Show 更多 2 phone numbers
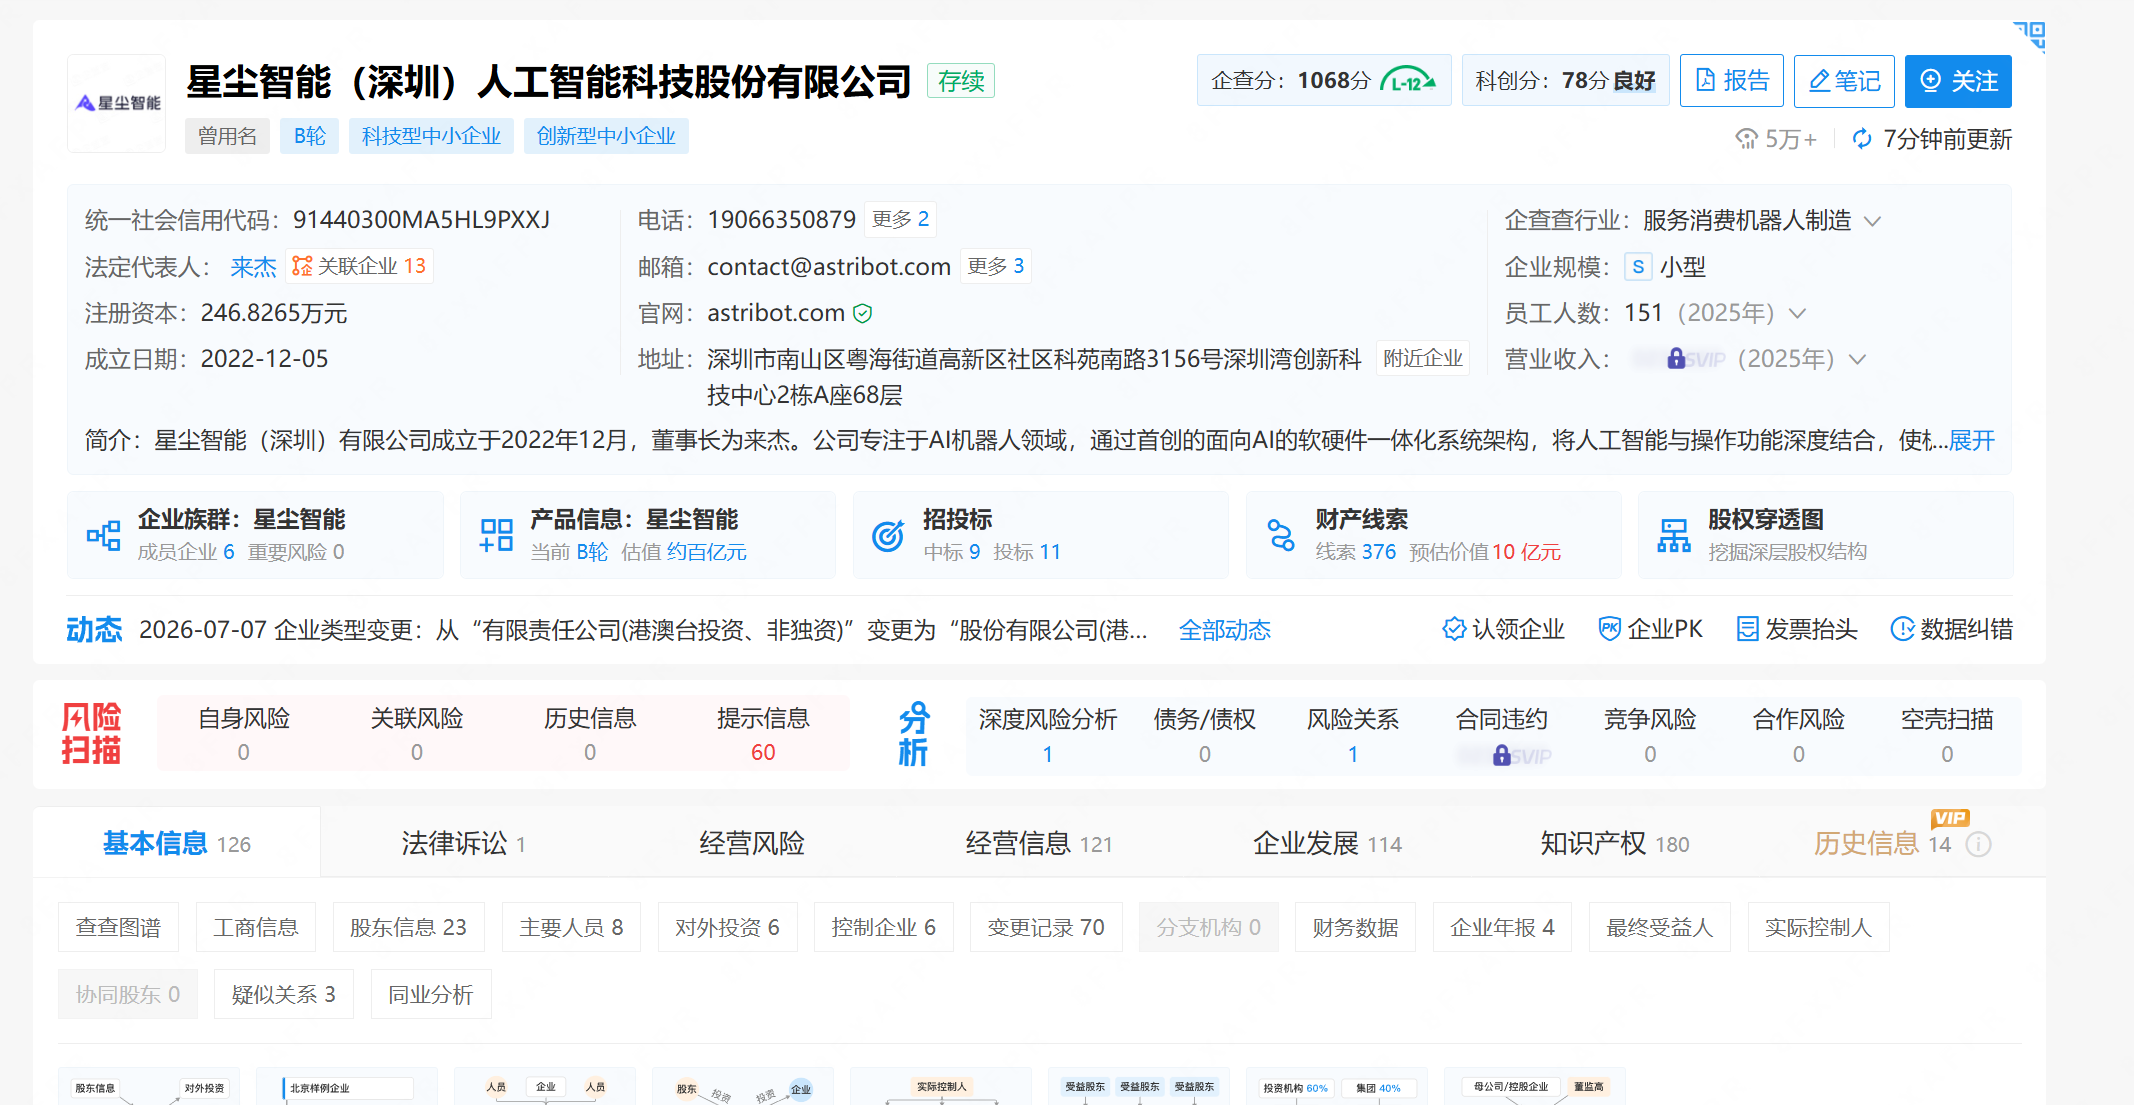The width and height of the screenshot is (2134, 1105). [x=900, y=219]
